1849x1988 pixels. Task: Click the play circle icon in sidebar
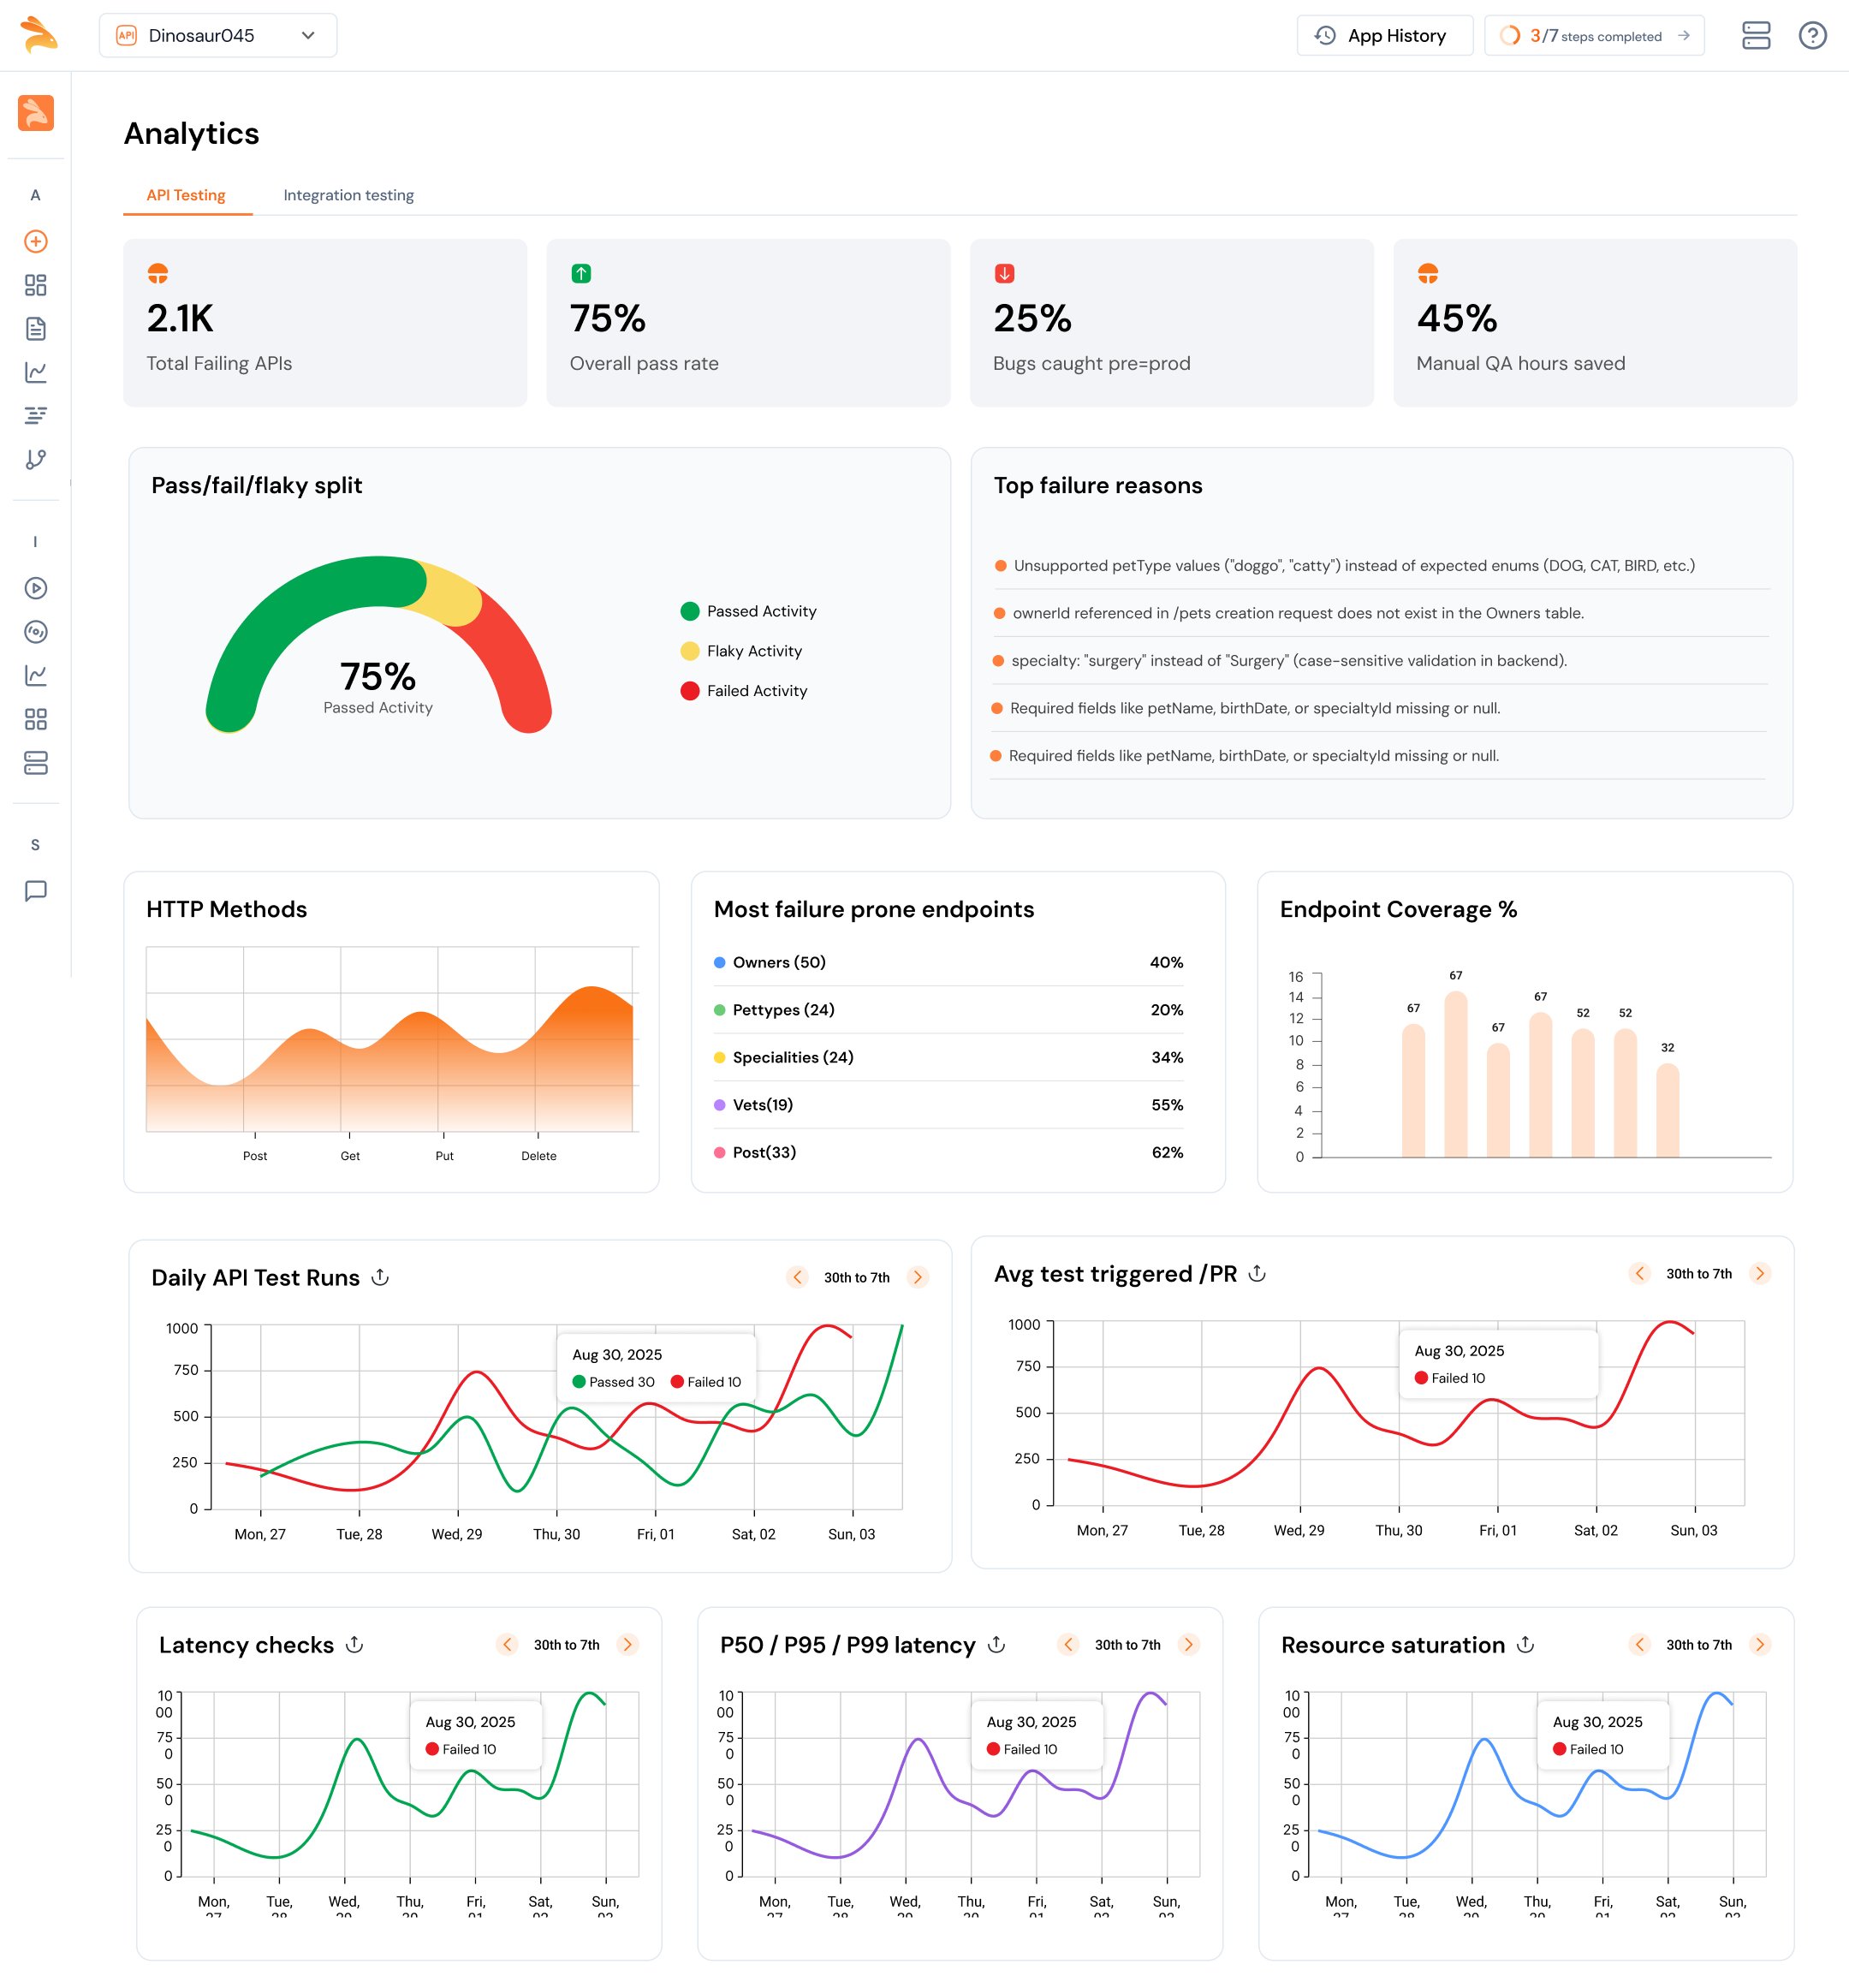36,588
